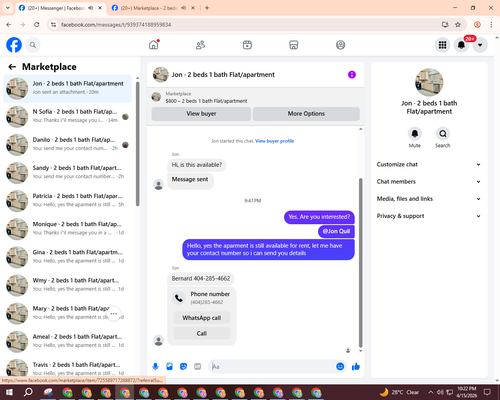Reload the page

[37, 25]
